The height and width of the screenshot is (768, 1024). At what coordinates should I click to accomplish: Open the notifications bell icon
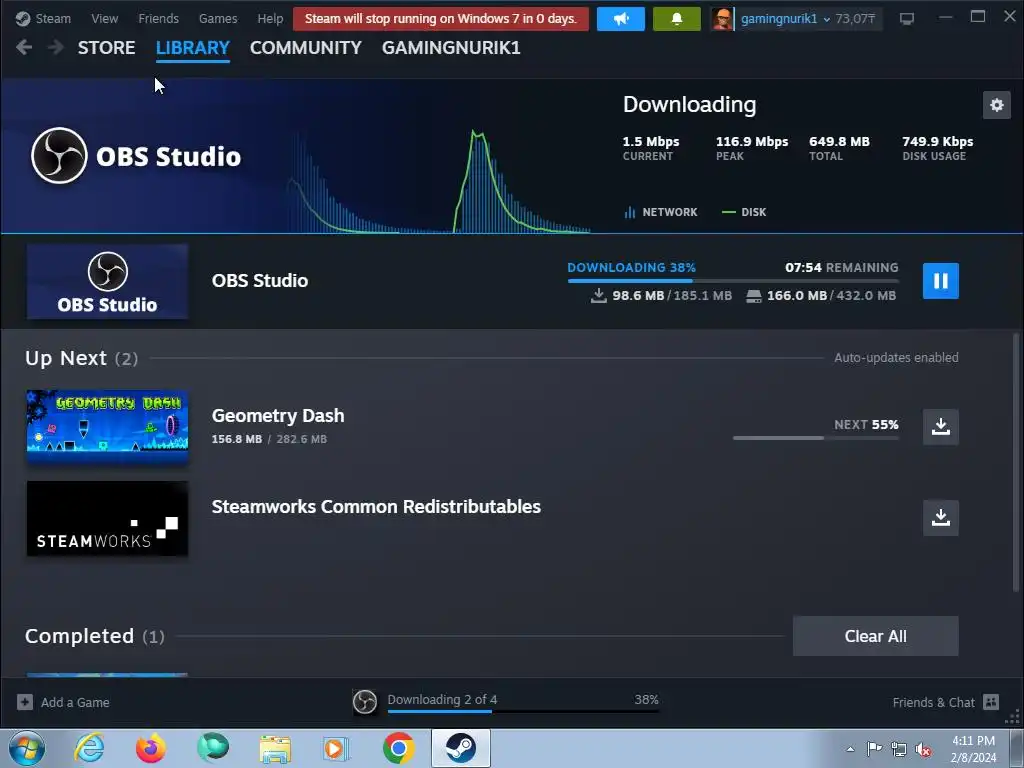coord(677,18)
